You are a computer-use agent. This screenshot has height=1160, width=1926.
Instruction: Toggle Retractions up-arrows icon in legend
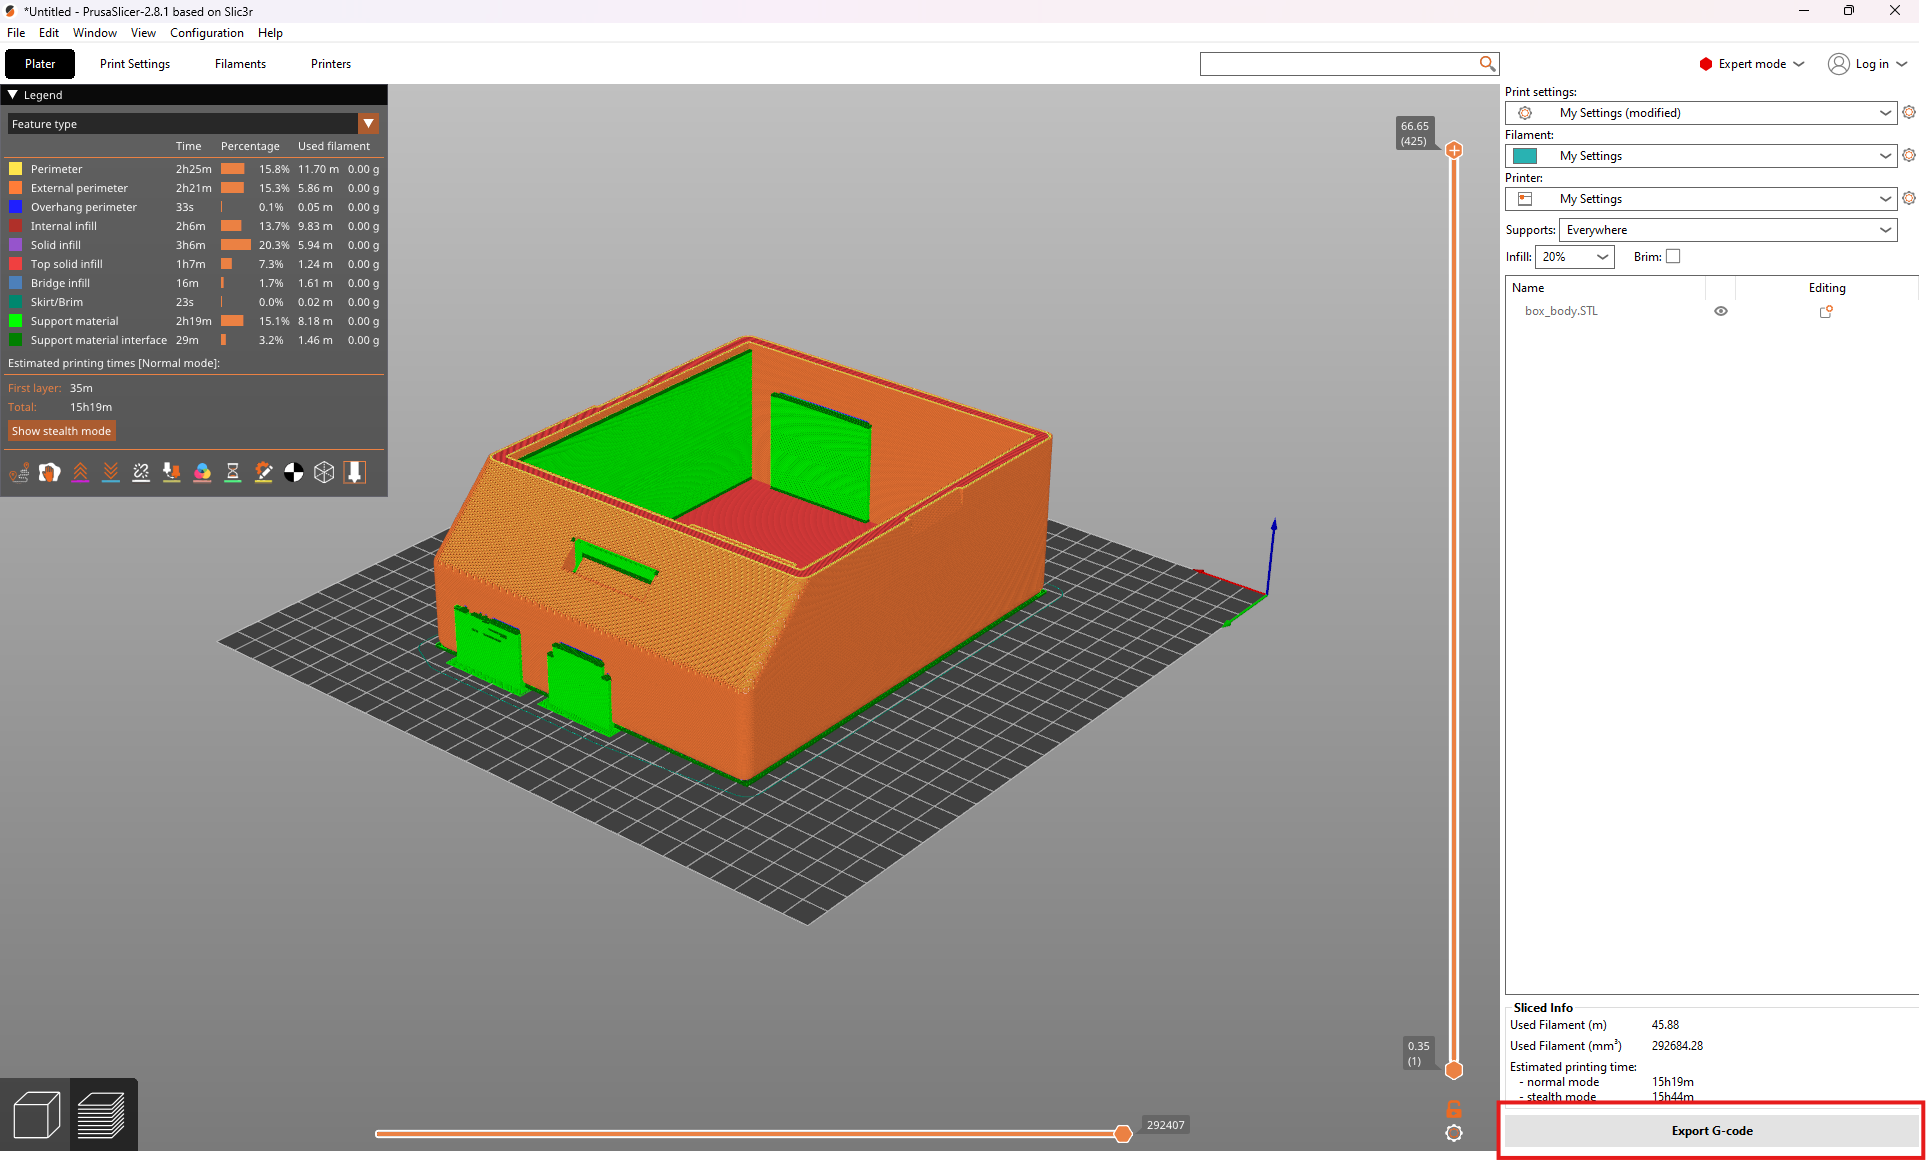pyautogui.click(x=80, y=473)
